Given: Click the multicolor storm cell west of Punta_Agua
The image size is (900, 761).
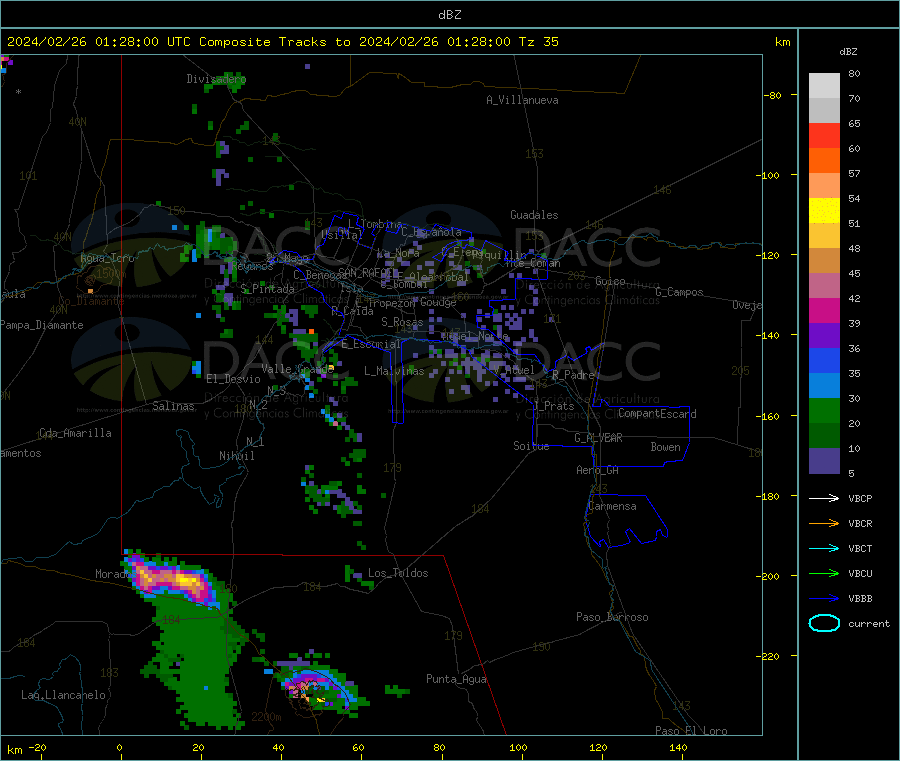Looking at the screenshot, I should pyautogui.click(x=317, y=687).
